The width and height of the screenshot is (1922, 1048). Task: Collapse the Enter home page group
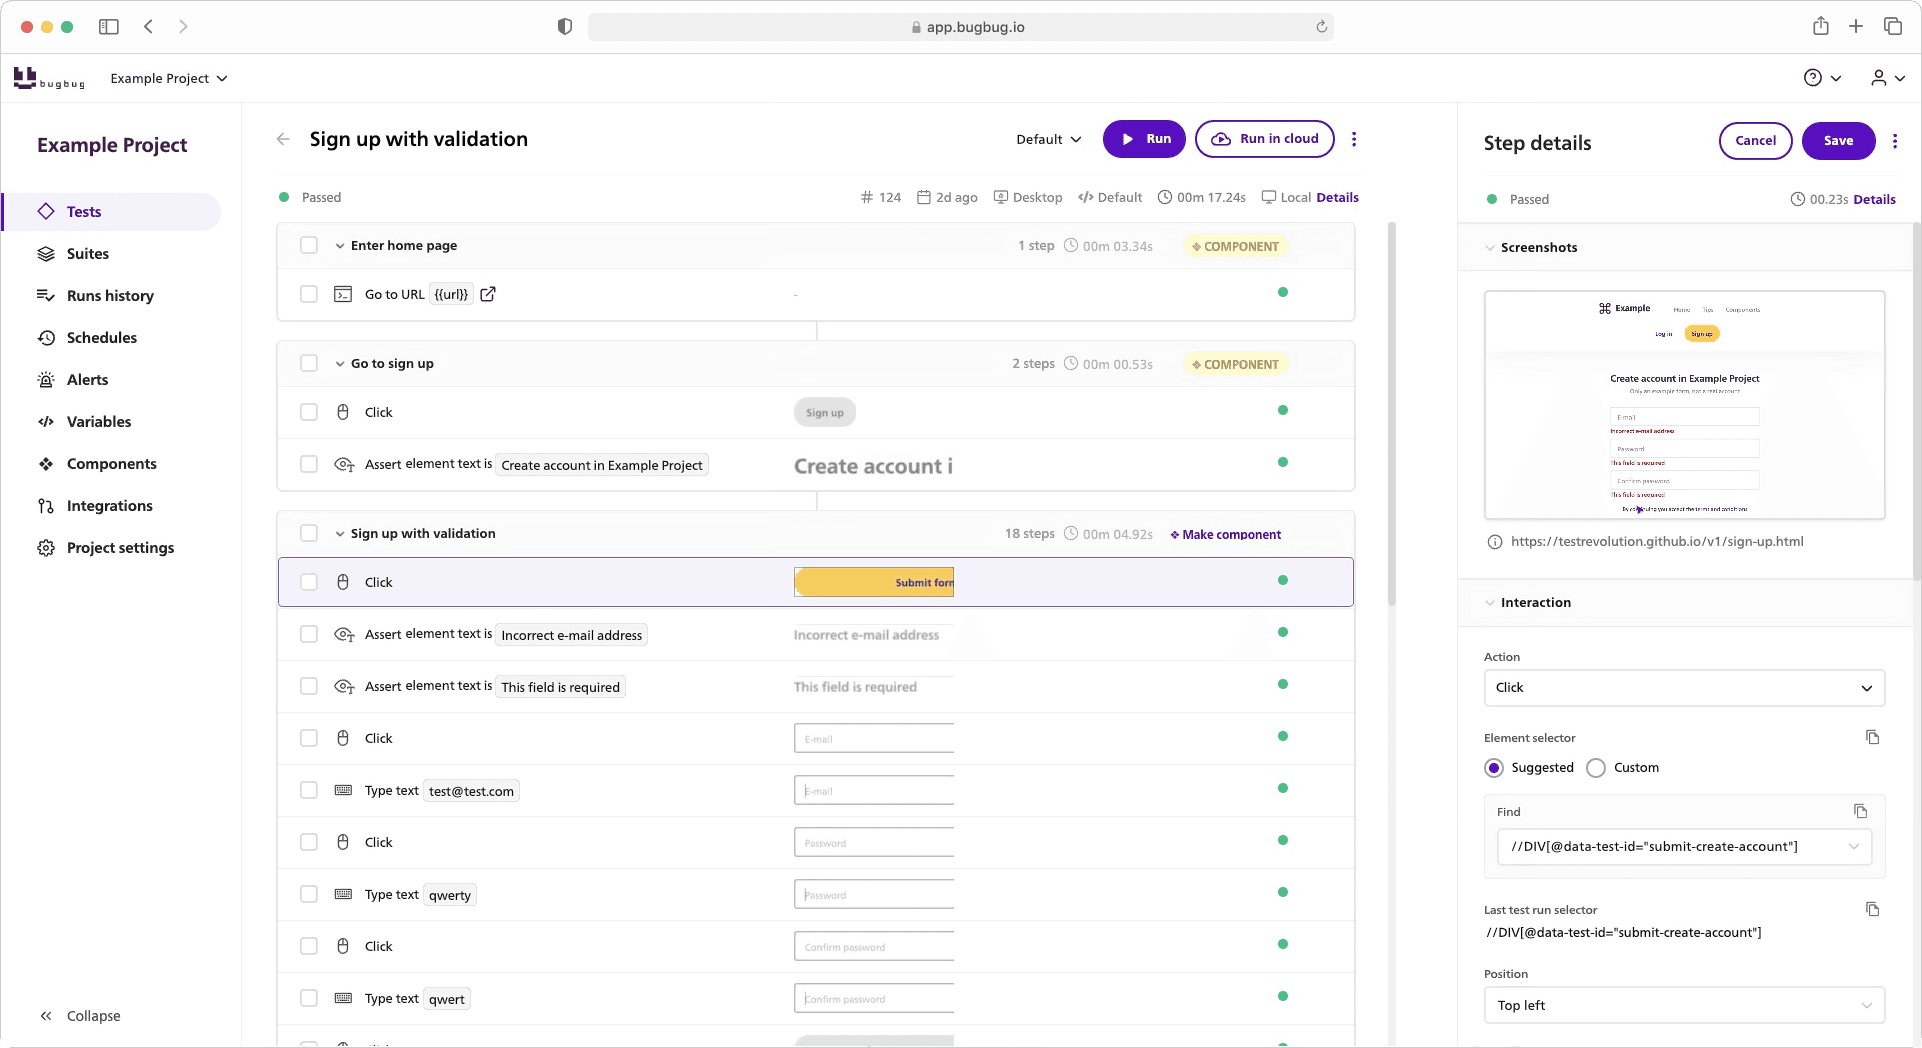click(x=340, y=245)
